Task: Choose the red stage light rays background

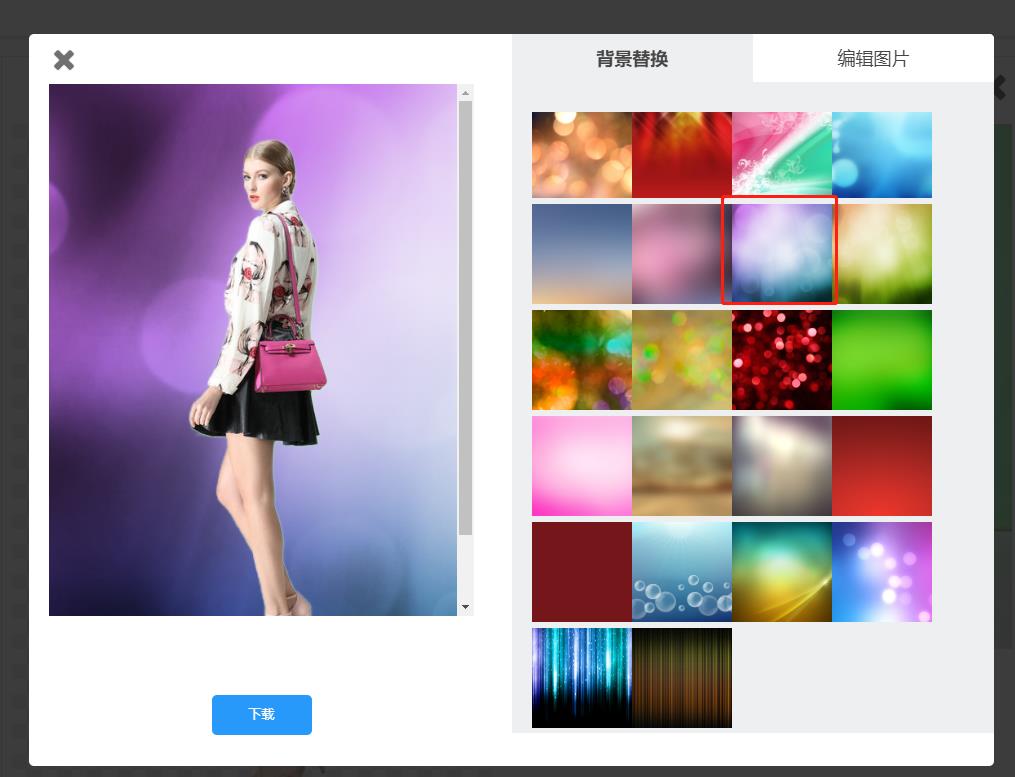Action: tap(682, 155)
